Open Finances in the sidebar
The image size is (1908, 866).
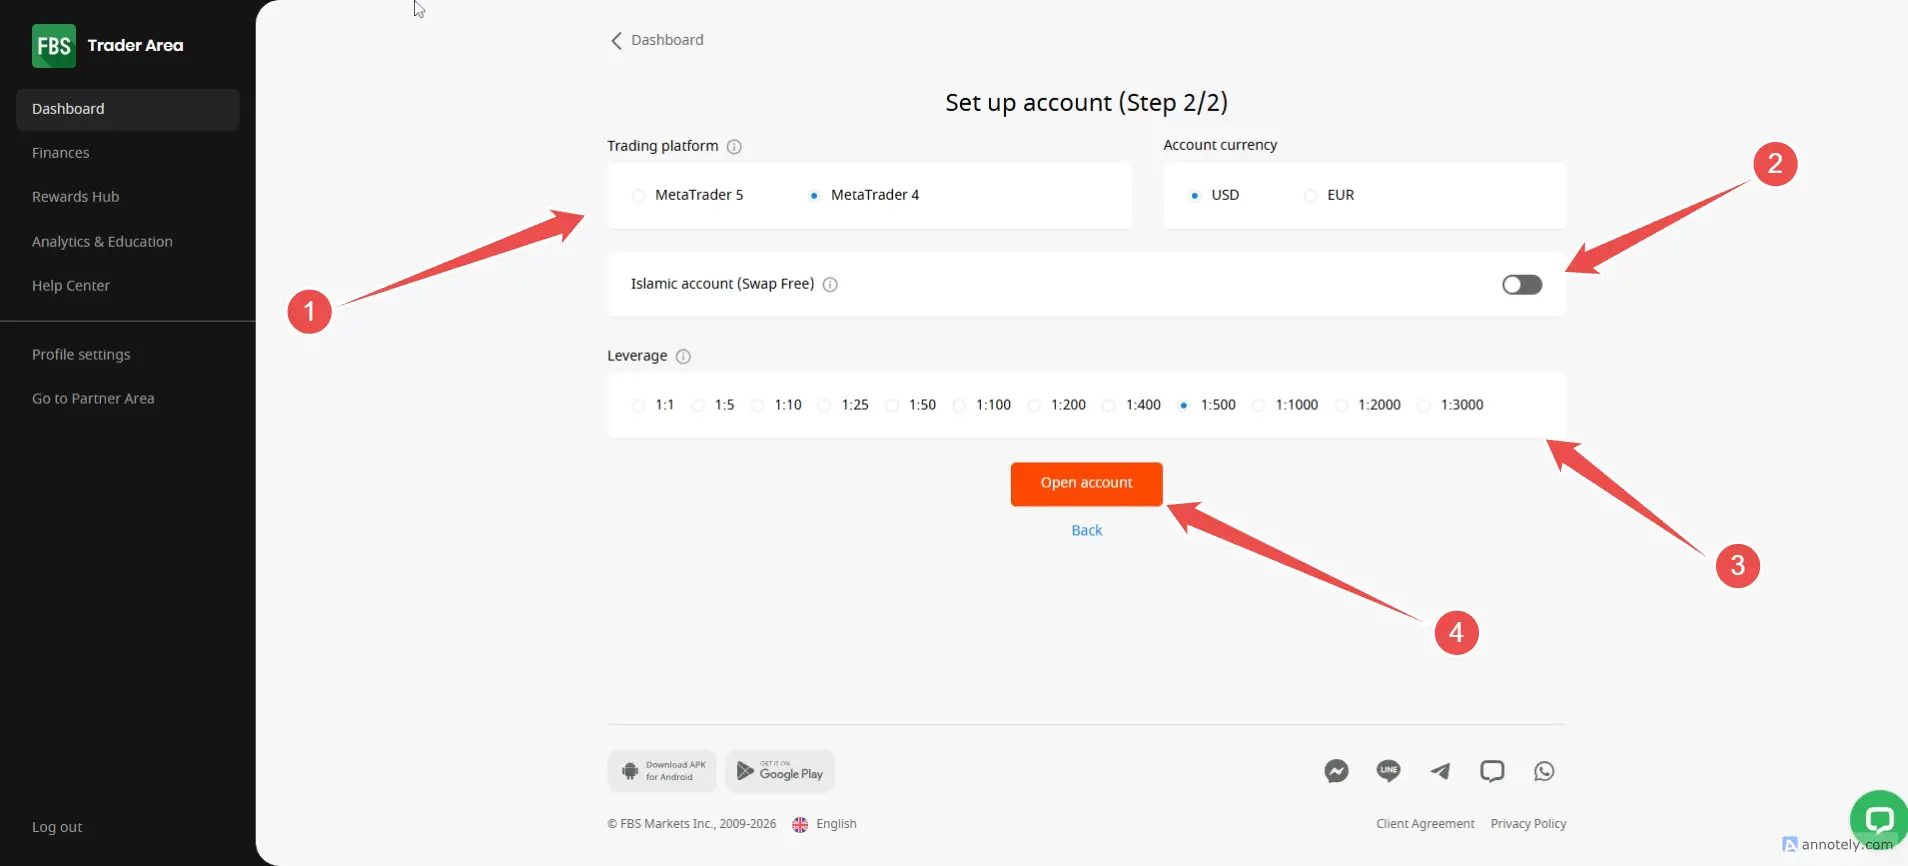pyautogui.click(x=61, y=153)
